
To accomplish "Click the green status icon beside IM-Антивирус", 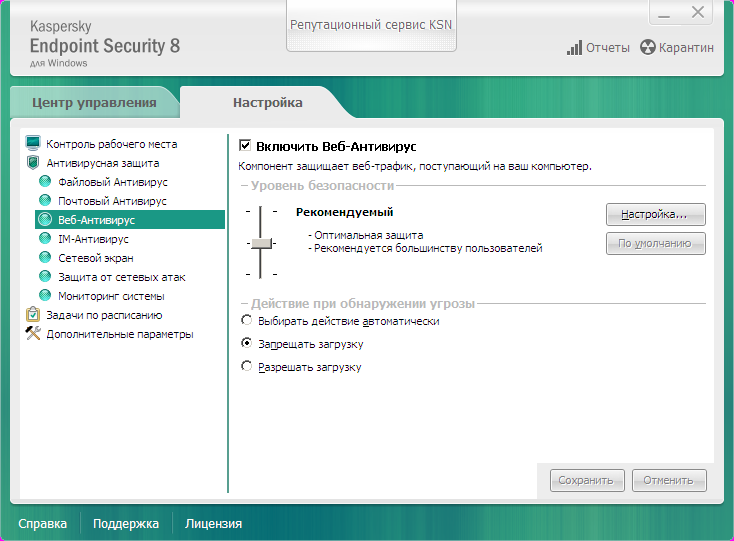I will (x=45, y=238).
